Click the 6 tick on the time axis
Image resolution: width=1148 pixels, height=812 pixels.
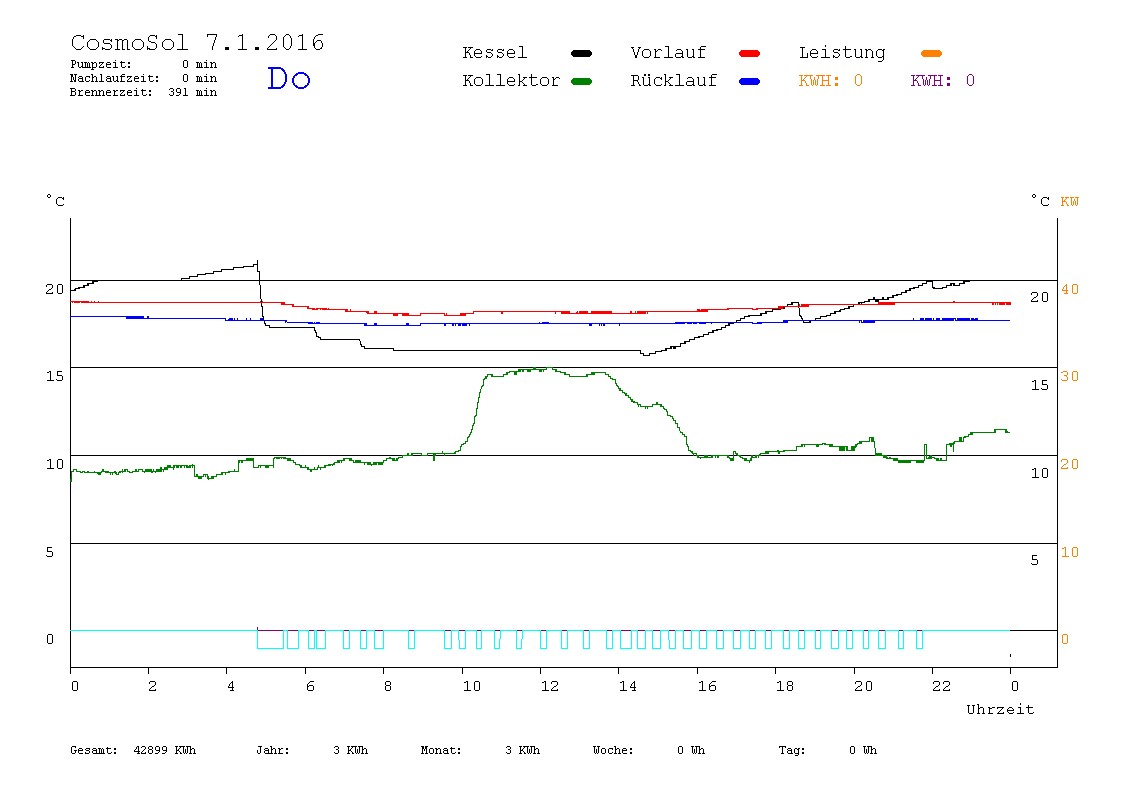pyautogui.click(x=310, y=686)
